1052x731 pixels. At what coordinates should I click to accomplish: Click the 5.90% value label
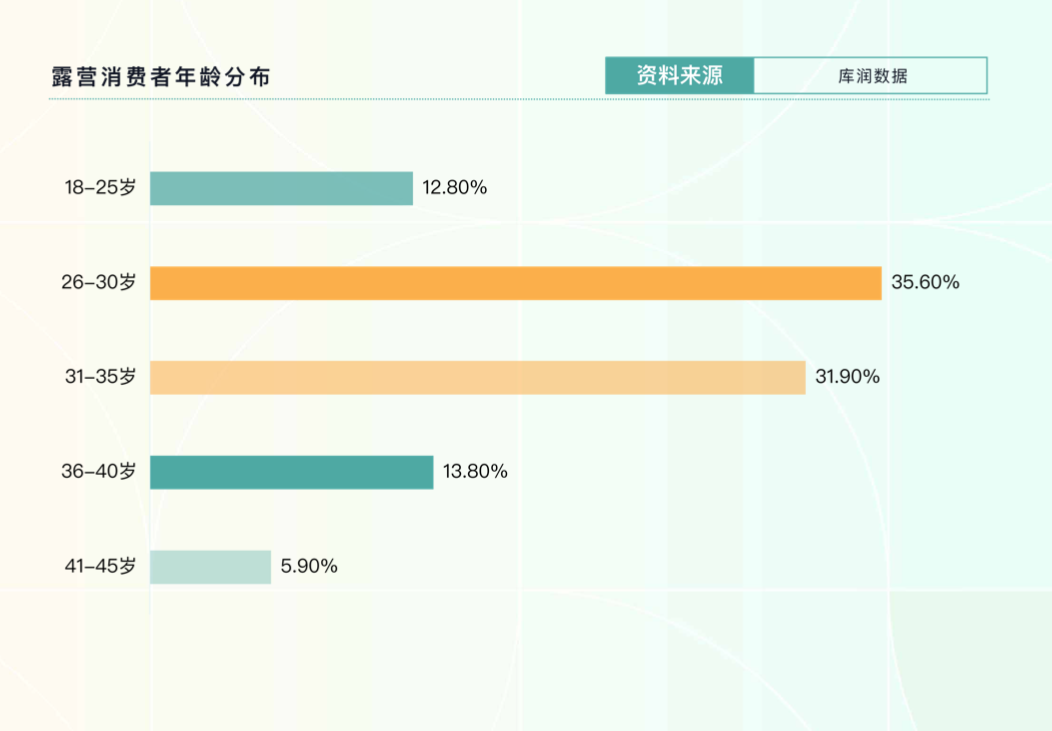tap(309, 566)
